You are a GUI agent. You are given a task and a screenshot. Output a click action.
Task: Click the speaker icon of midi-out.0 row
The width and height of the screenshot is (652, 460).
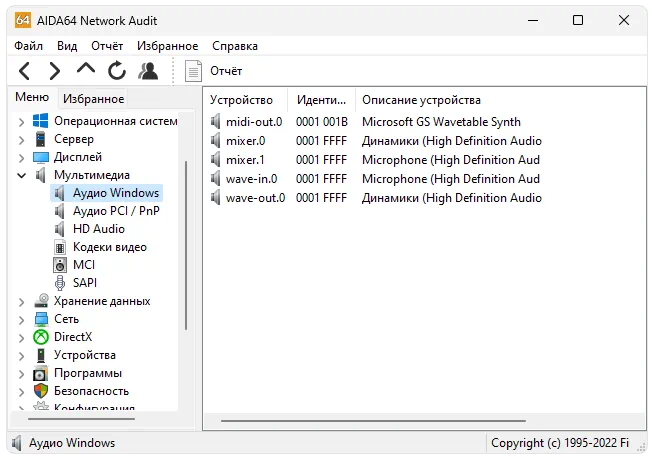pyautogui.click(x=215, y=121)
